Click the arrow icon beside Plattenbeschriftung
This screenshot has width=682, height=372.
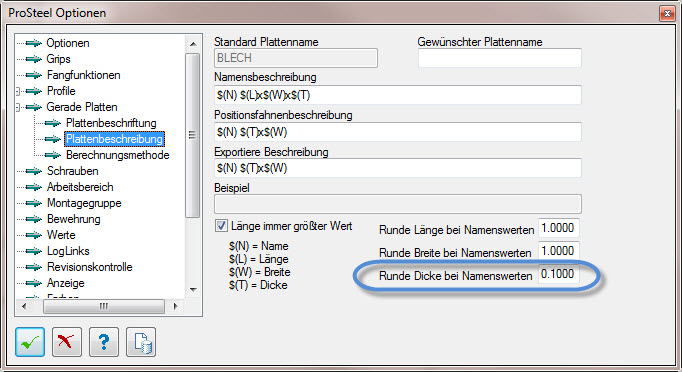point(53,123)
